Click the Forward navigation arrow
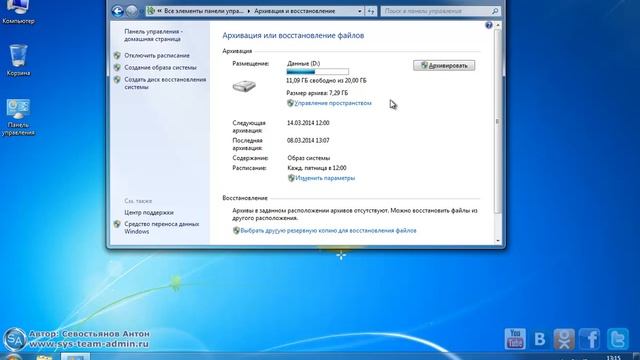 131,11
